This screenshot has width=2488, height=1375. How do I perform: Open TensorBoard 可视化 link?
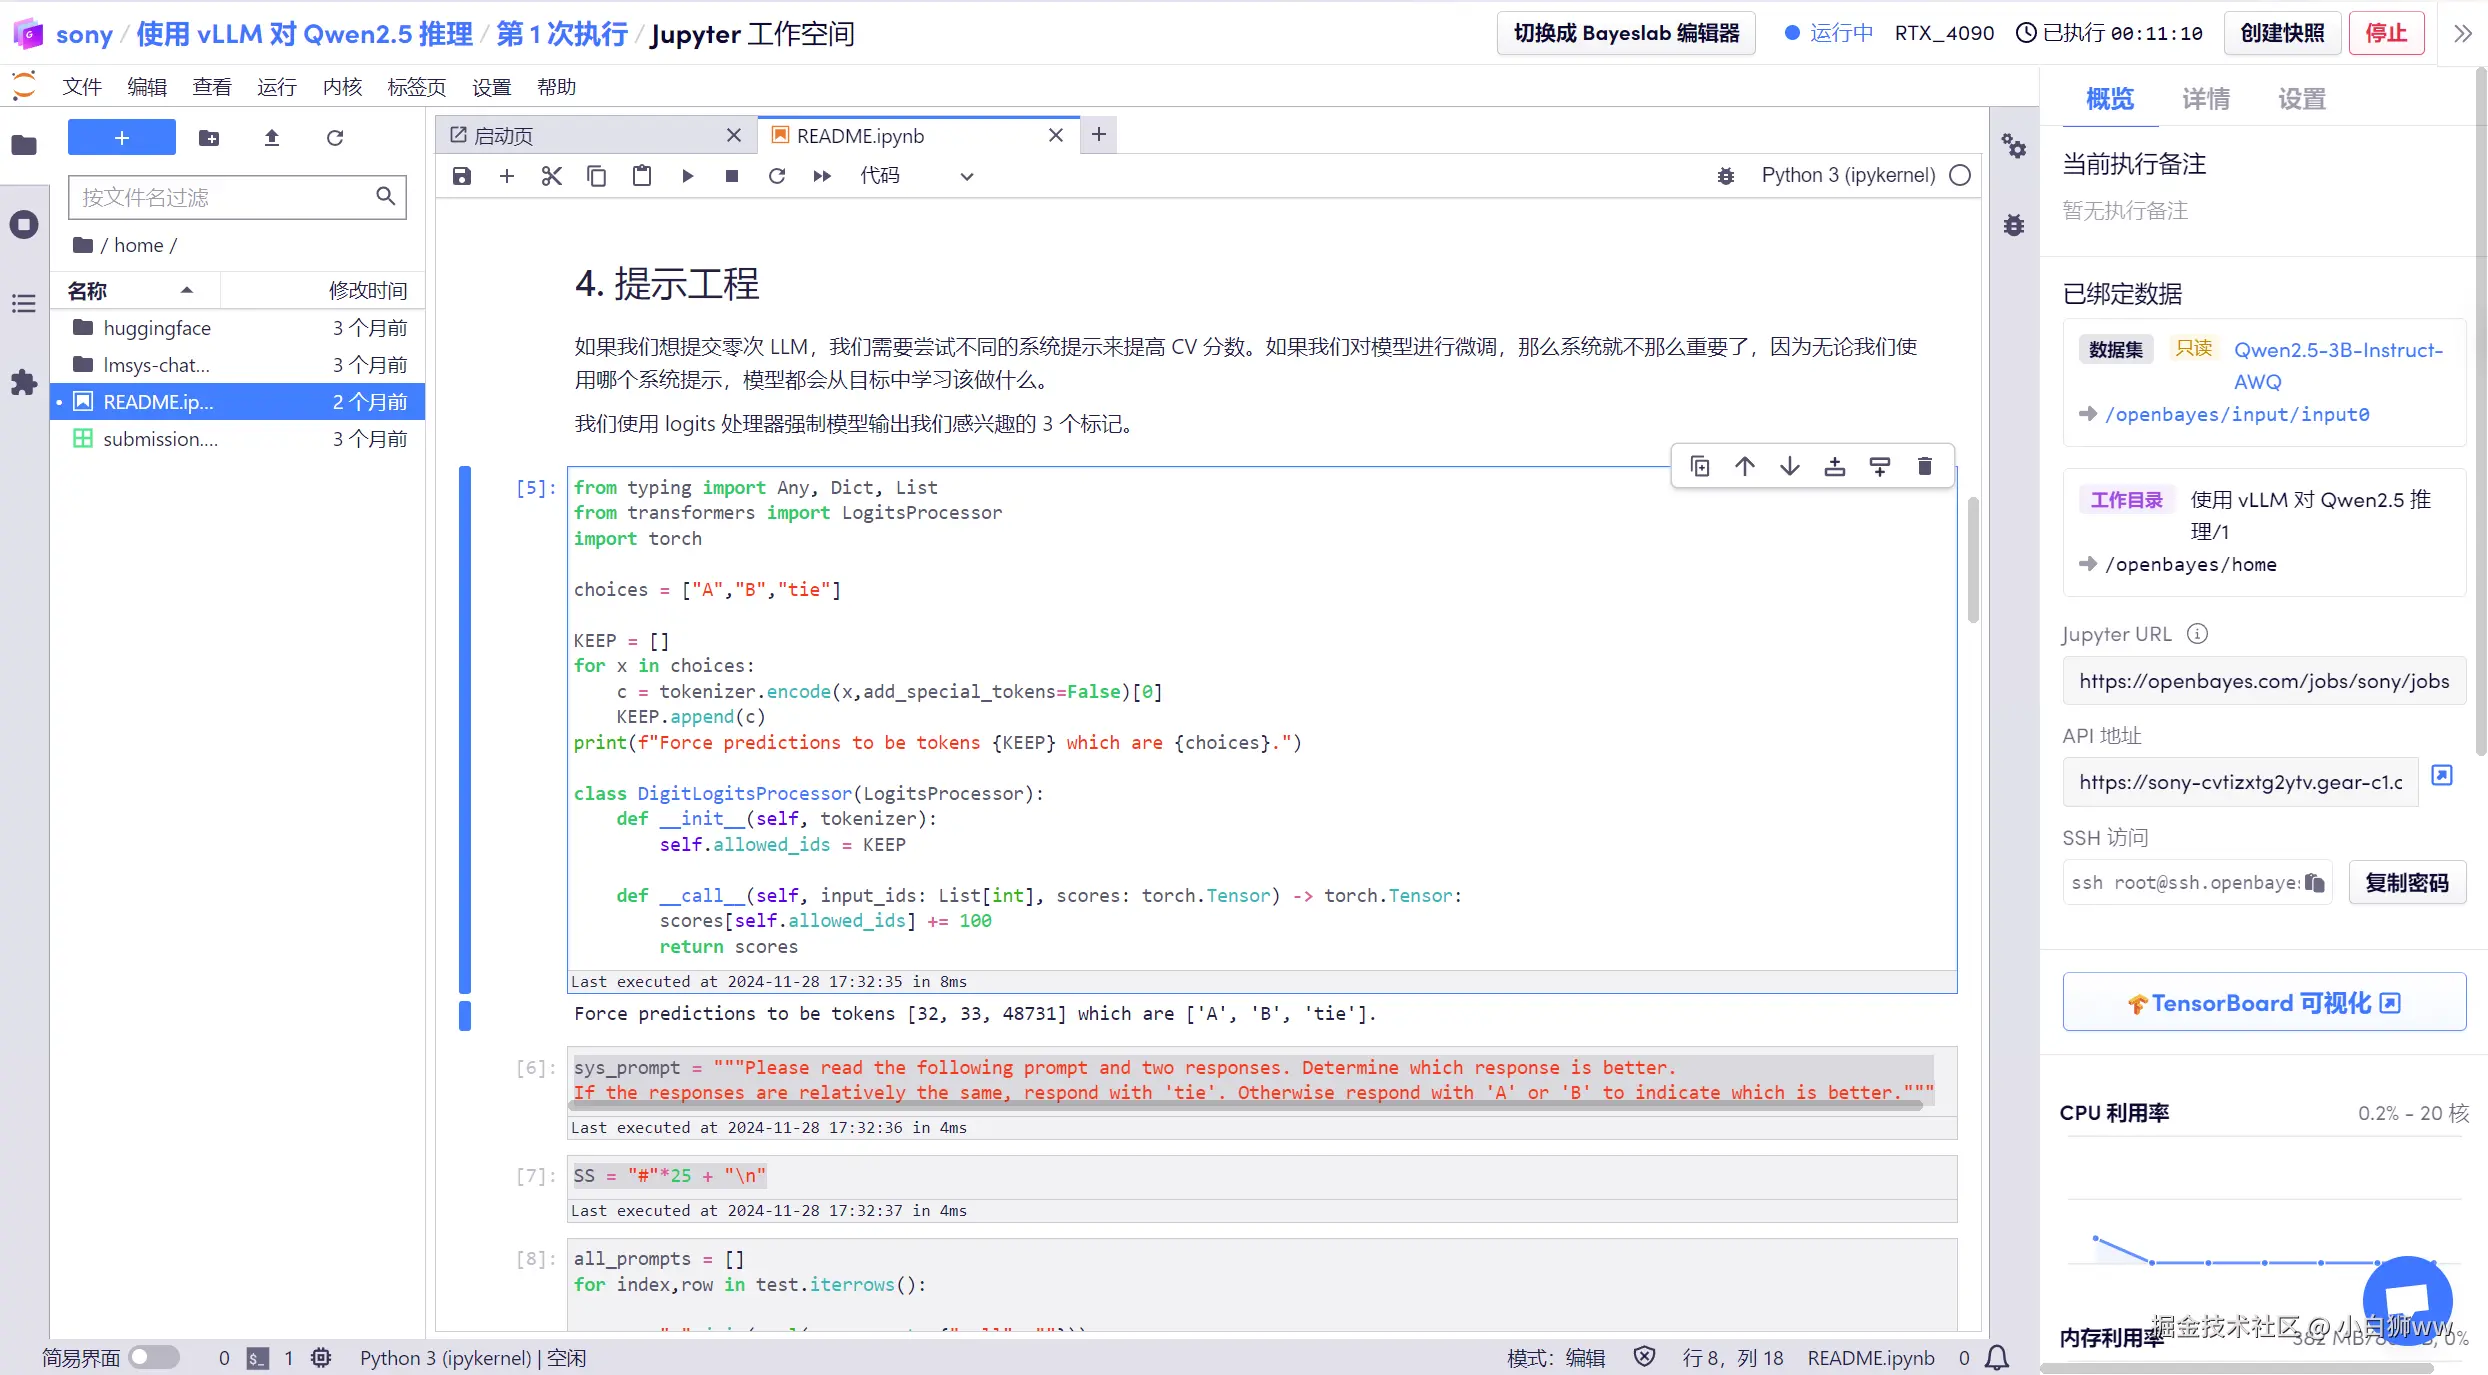coord(2264,1002)
